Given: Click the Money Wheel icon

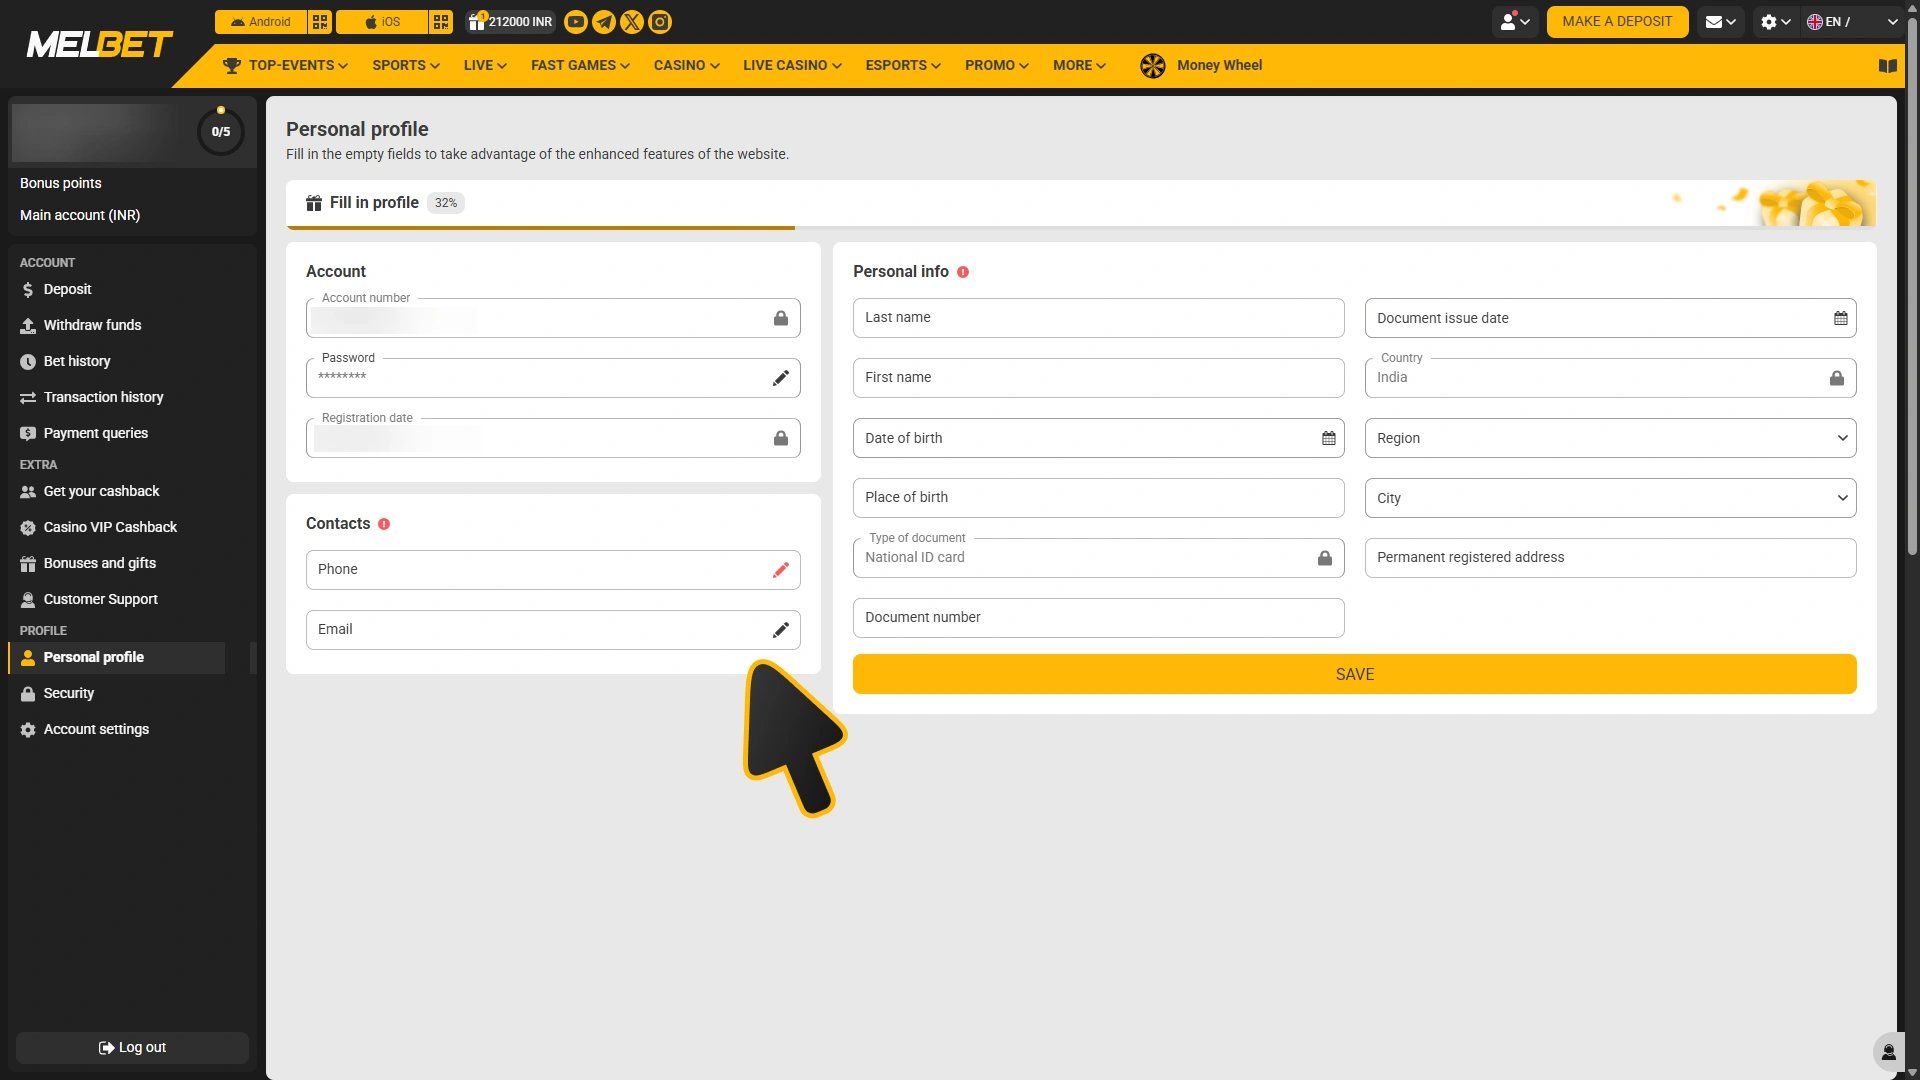Looking at the screenshot, I should [x=1153, y=66].
